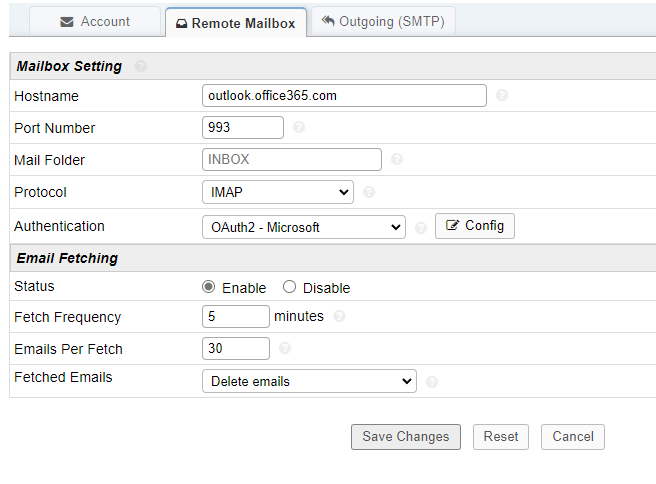Select the Disable status radio button
Viewport: 656px width, 484px height.
pyautogui.click(x=290, y=287)
